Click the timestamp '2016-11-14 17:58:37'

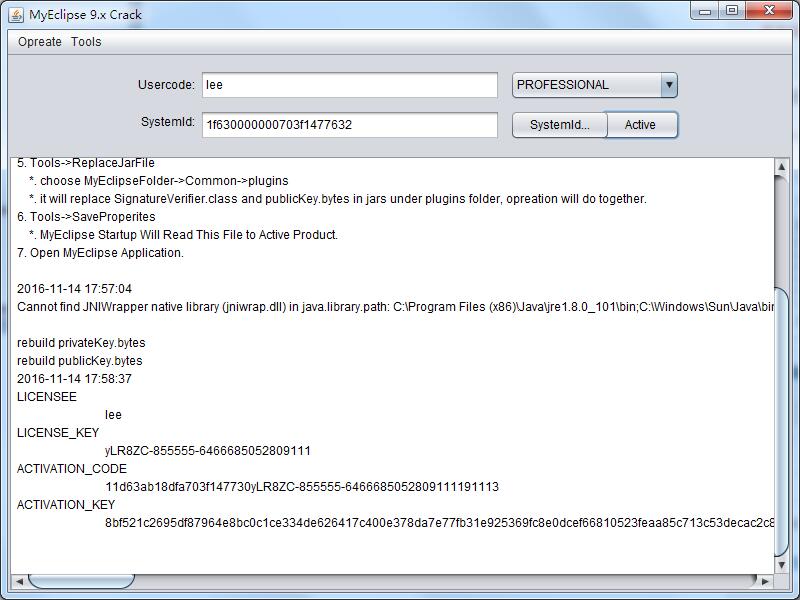tap(74, 379)
